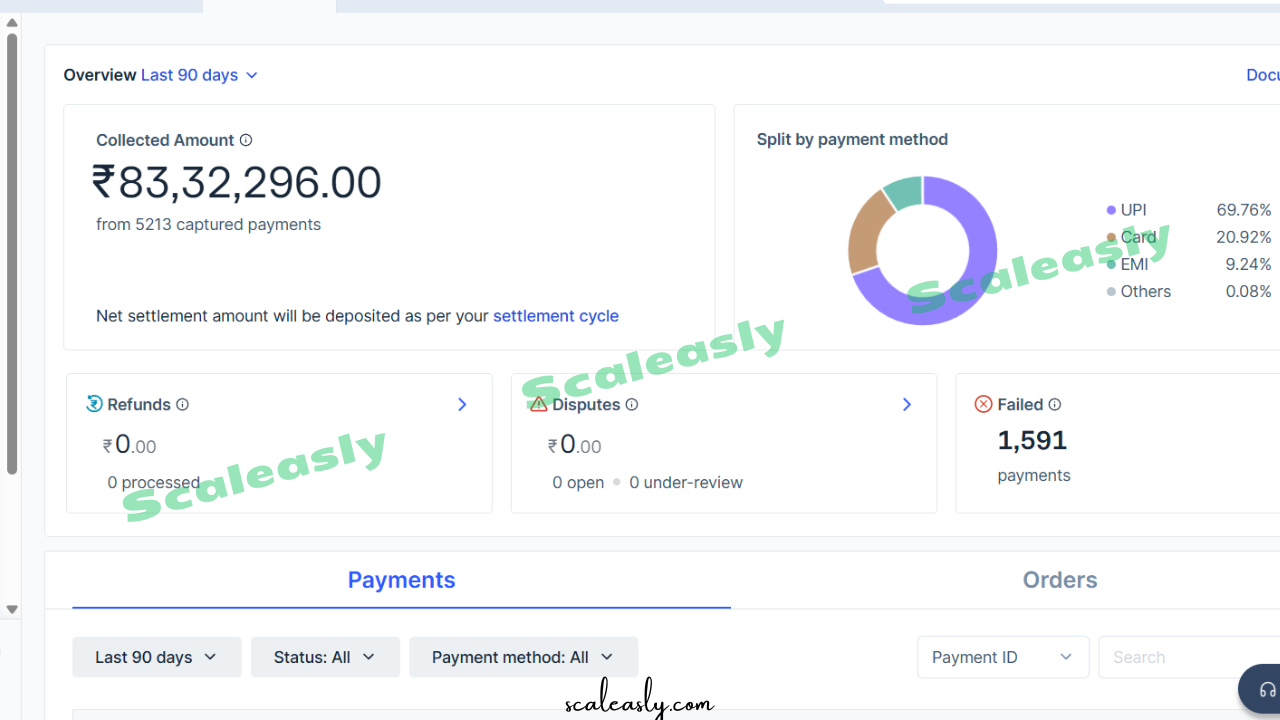The width and height of the screenshot is (1280, 720).
Task: Open the Collected Amount info tooltip icon
Action: tap(246, 140)
